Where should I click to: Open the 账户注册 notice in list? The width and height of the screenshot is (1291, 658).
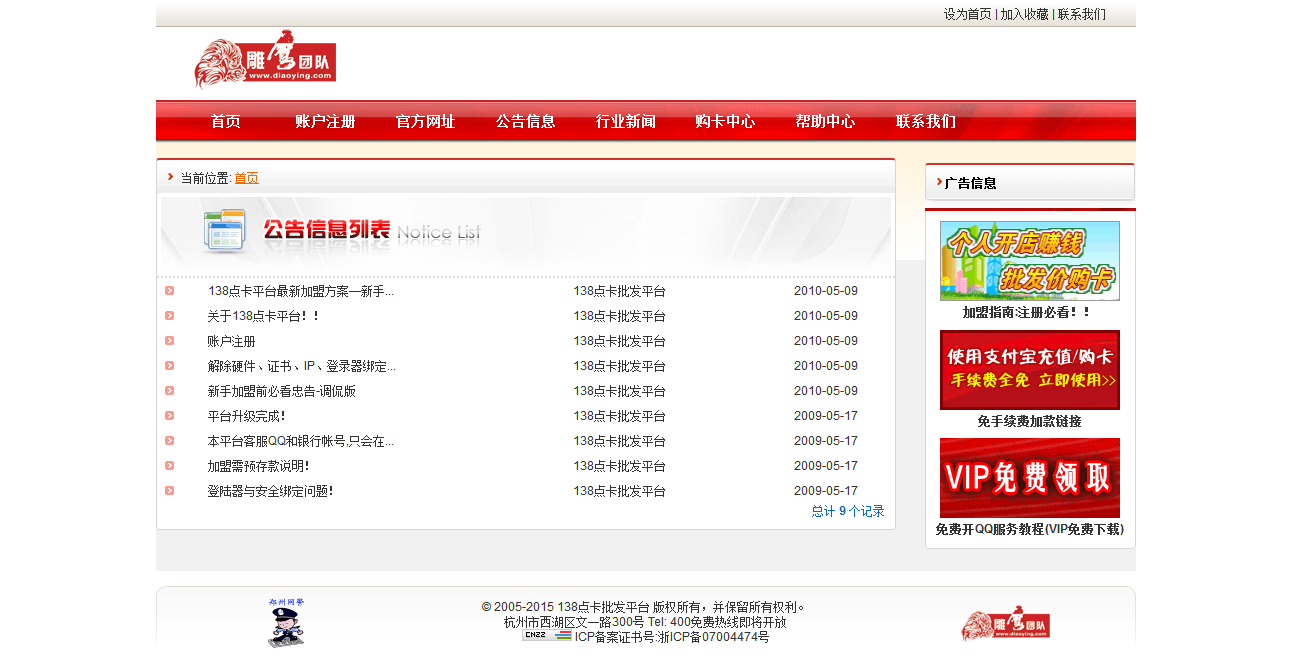[232, 341]
